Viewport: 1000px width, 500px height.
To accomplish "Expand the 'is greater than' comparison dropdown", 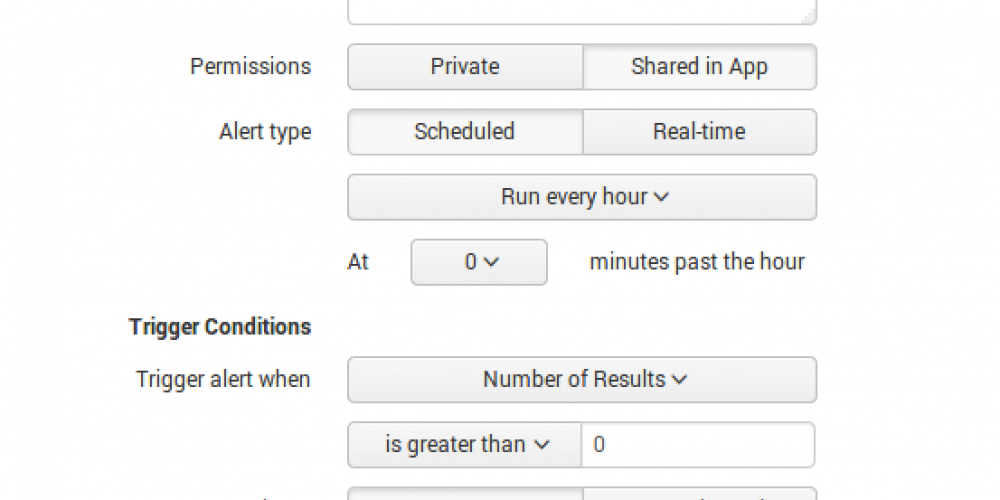I will (x=465, y=445).
